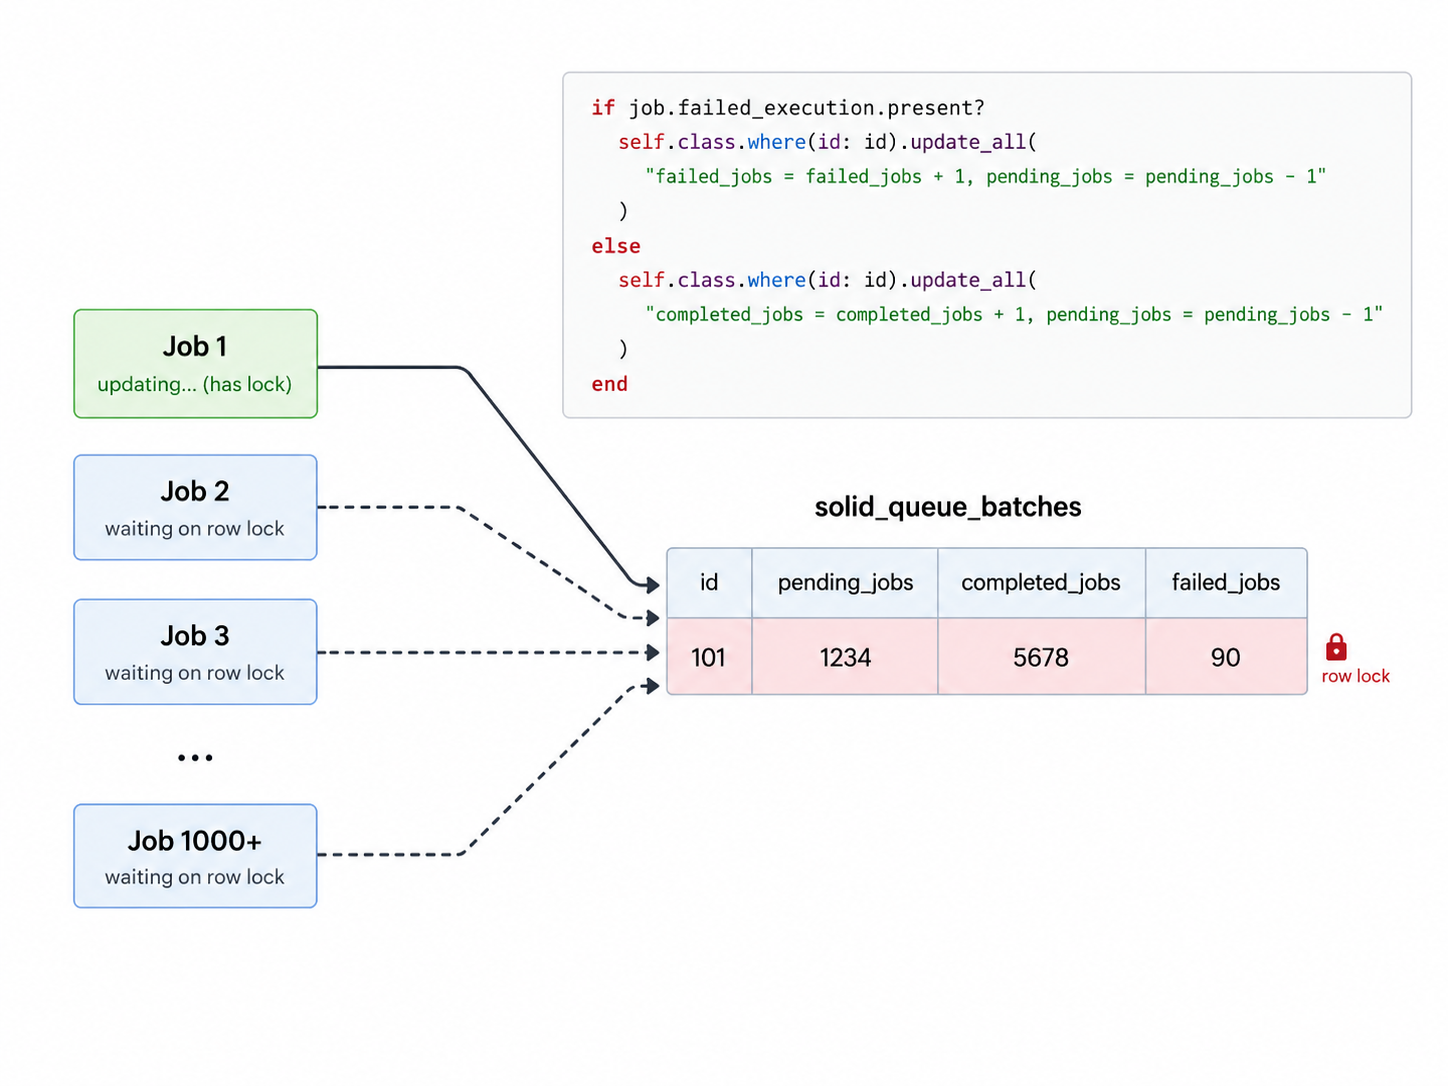Click the second self.class.where update_all line
This screenshot has width=1448, height=1086.
pos(828,280)
